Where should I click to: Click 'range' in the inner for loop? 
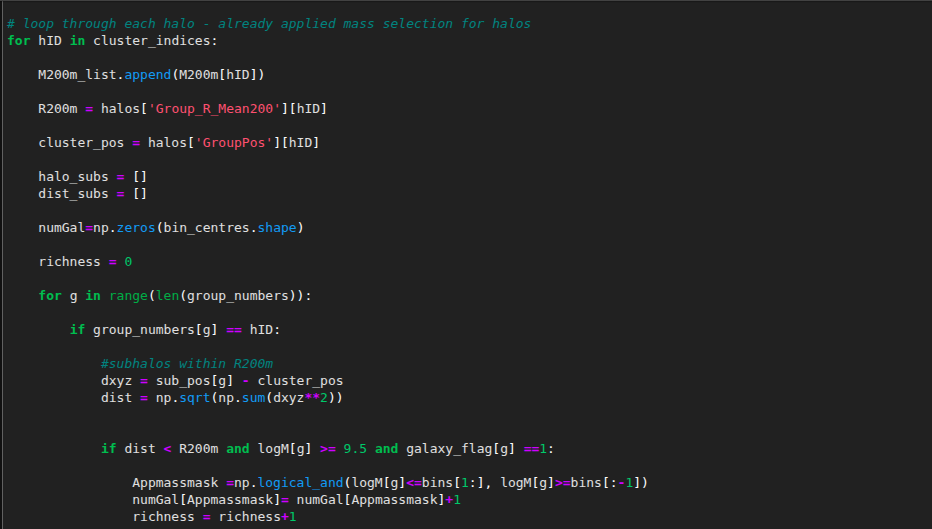tap(128, 295)
